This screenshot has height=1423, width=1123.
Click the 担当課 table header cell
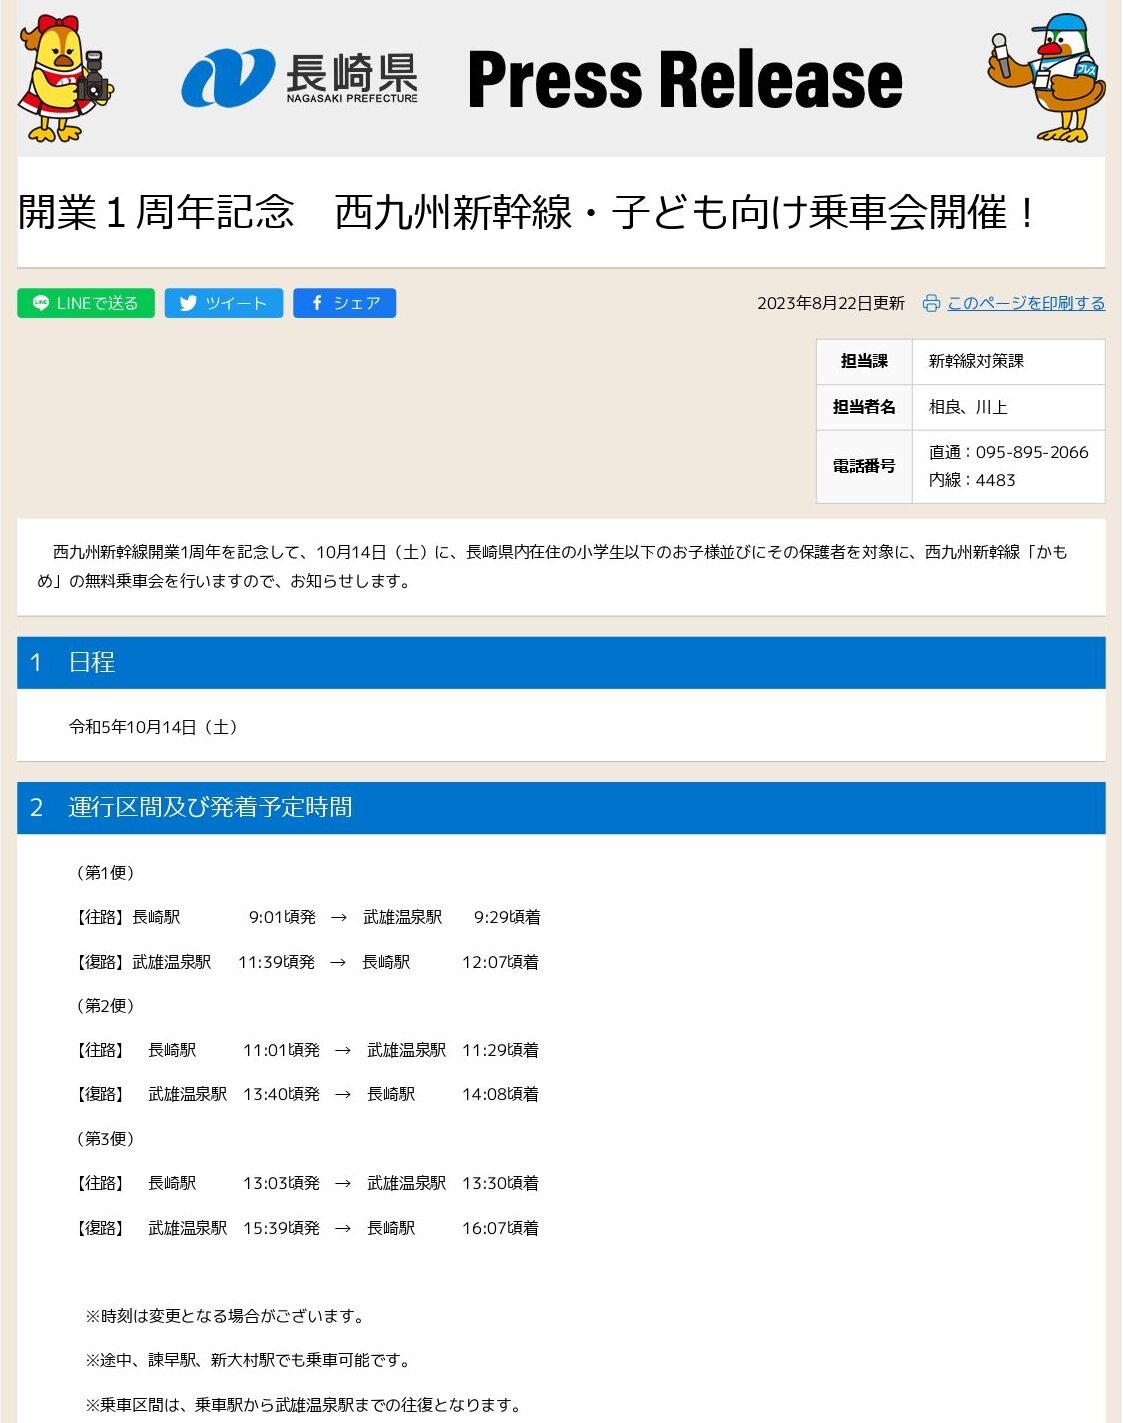click(864, 361)
